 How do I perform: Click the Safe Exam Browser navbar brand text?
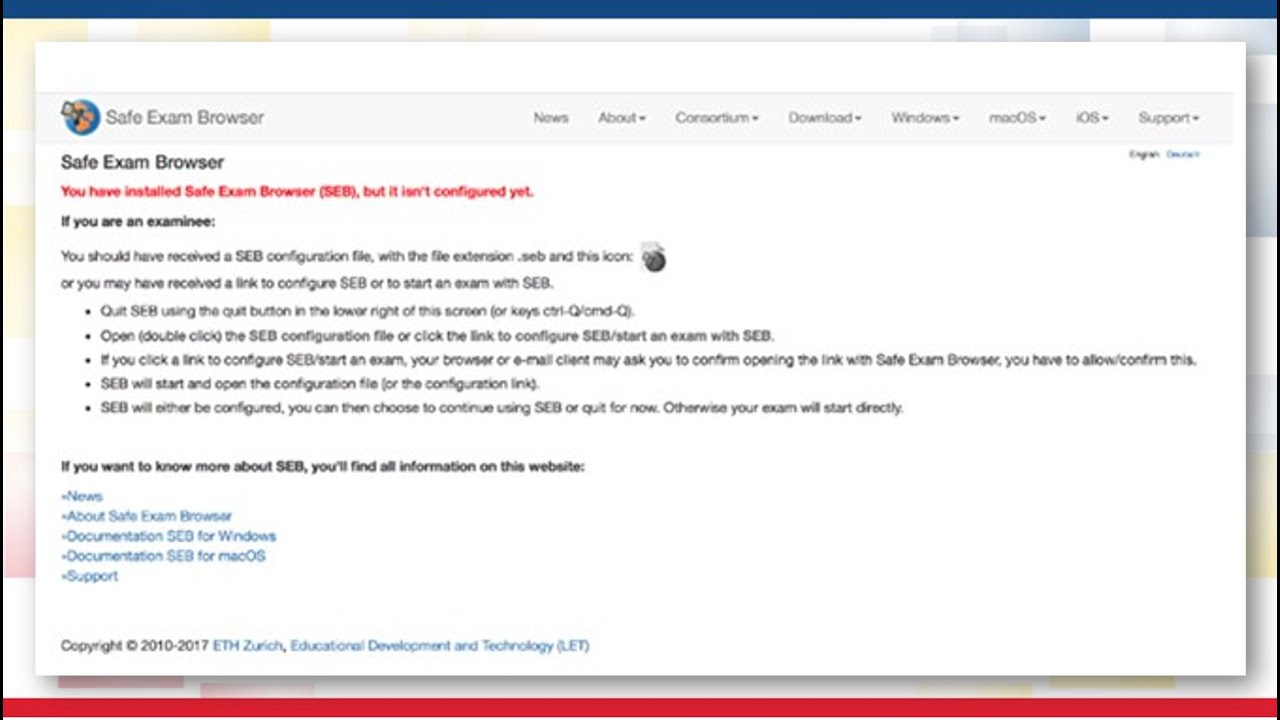185,117
